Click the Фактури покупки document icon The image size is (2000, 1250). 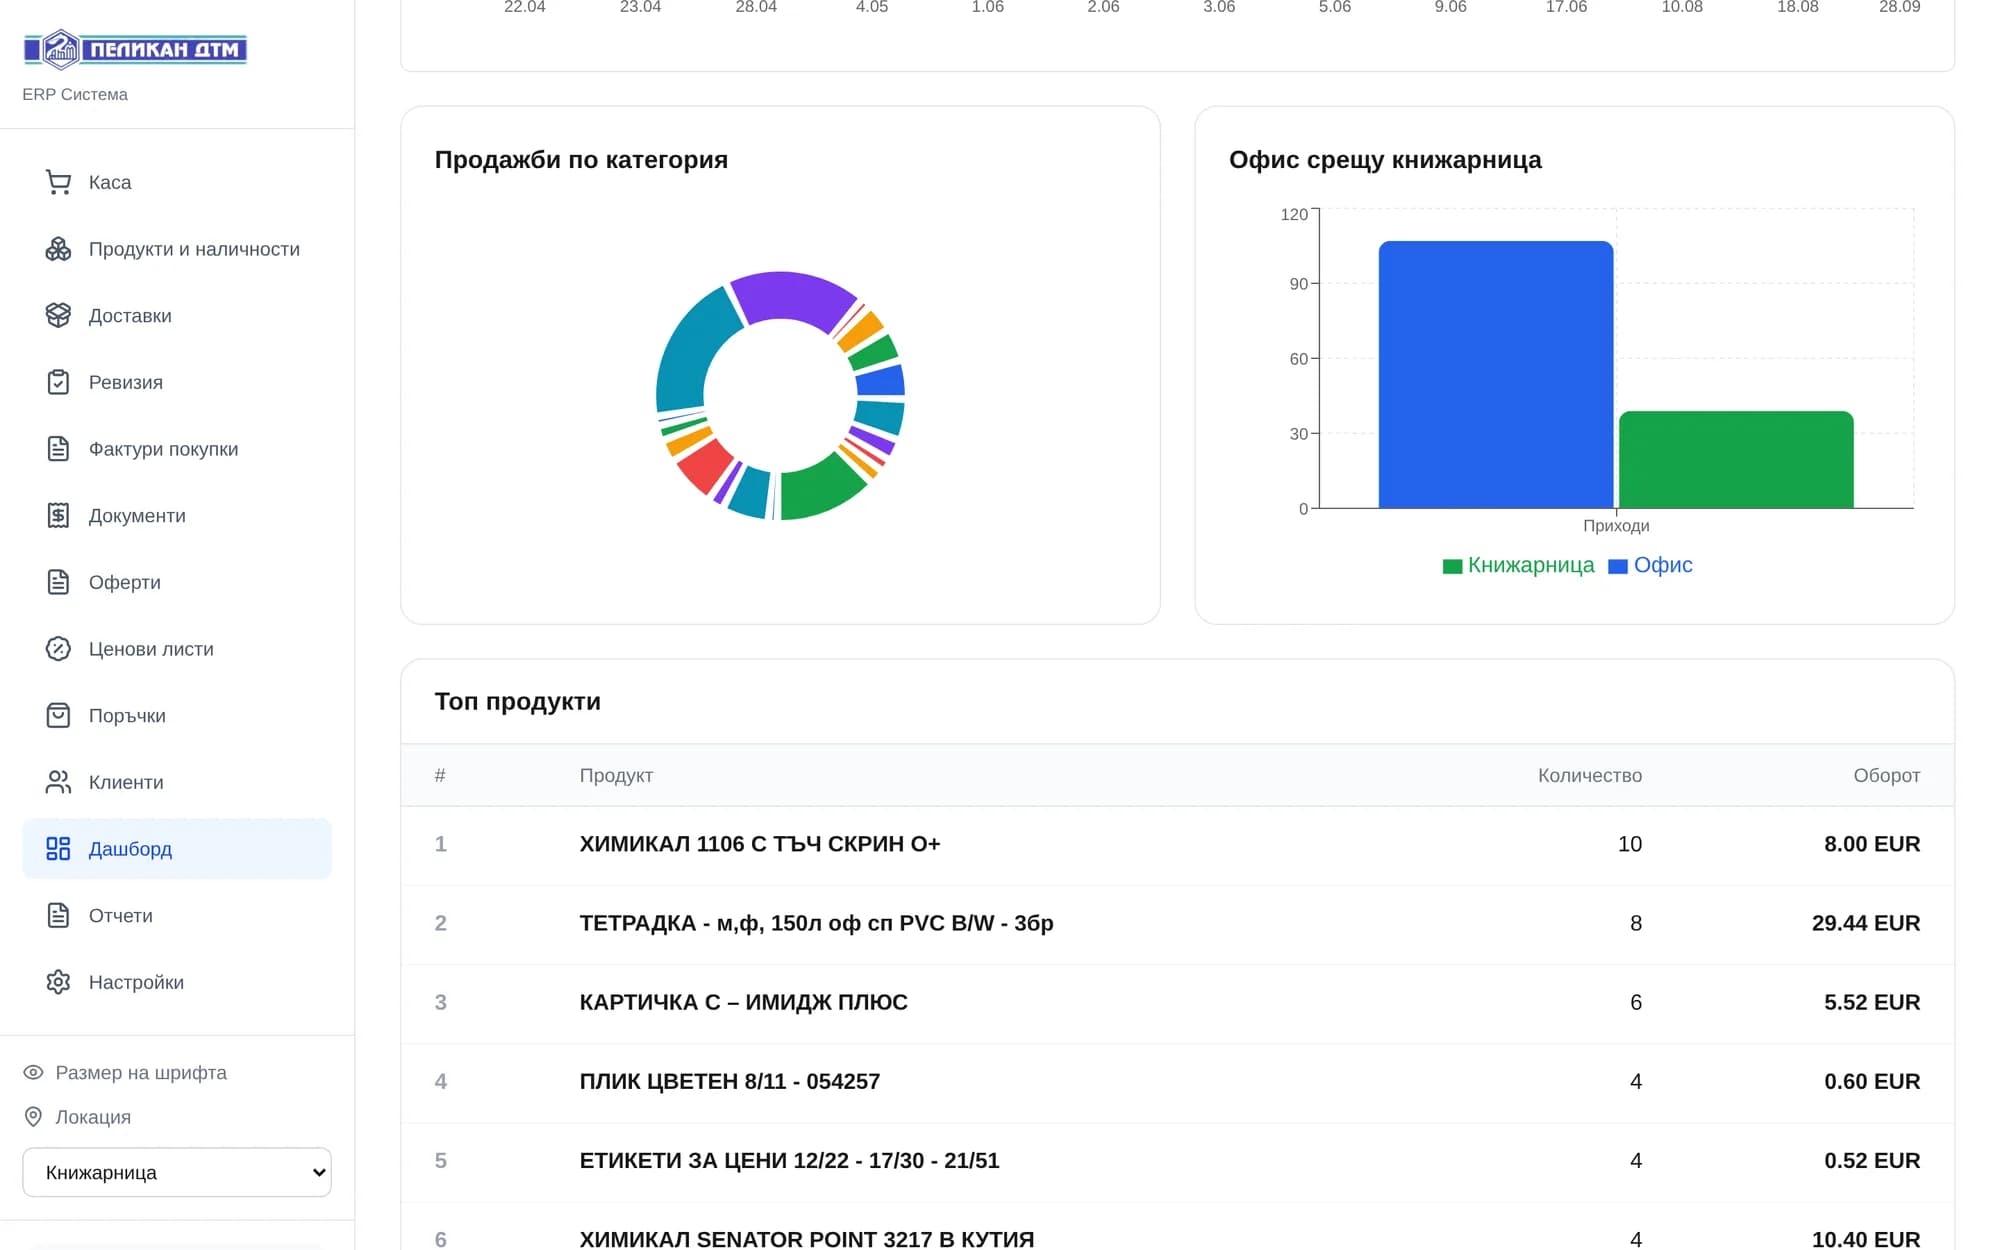58,449
